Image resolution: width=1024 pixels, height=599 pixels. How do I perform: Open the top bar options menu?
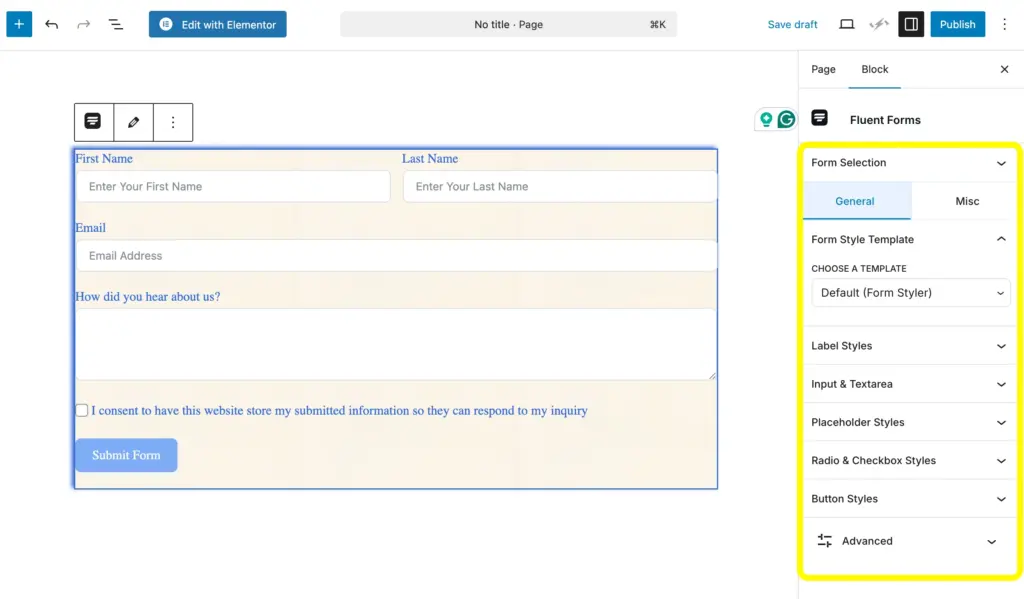pos(1004,24)
